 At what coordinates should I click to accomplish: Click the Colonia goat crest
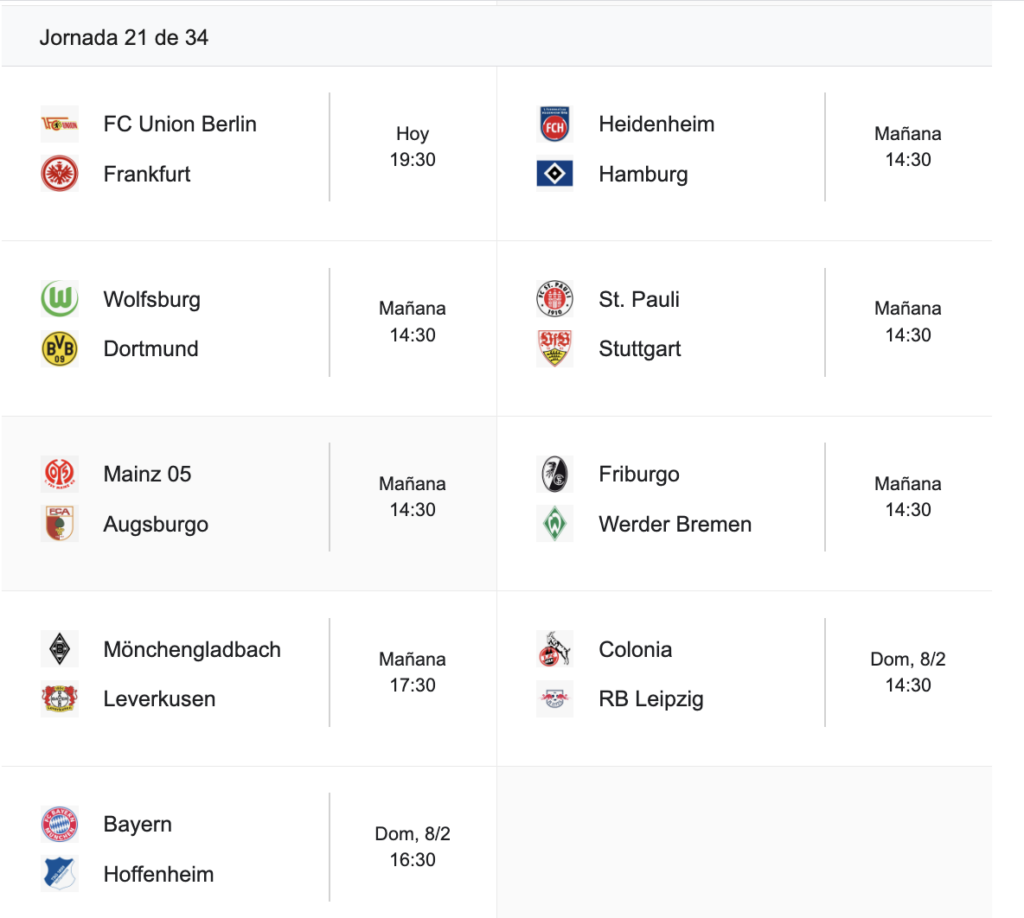pos(555,649)
